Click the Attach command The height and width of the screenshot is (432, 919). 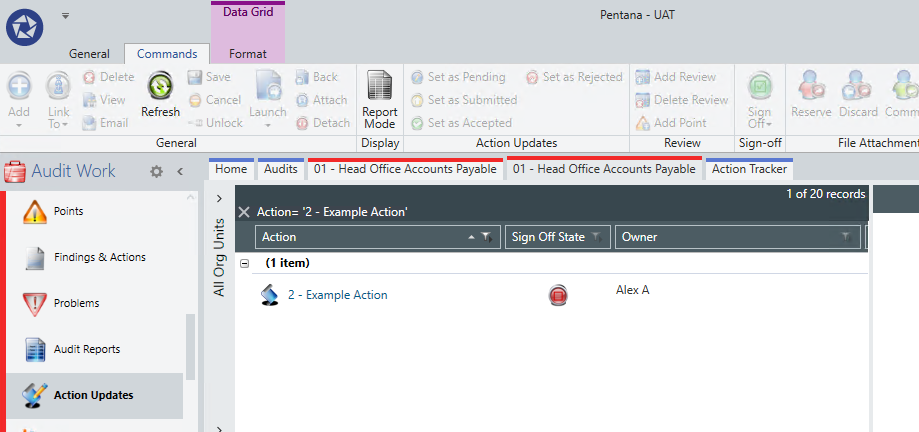point(322,100)
